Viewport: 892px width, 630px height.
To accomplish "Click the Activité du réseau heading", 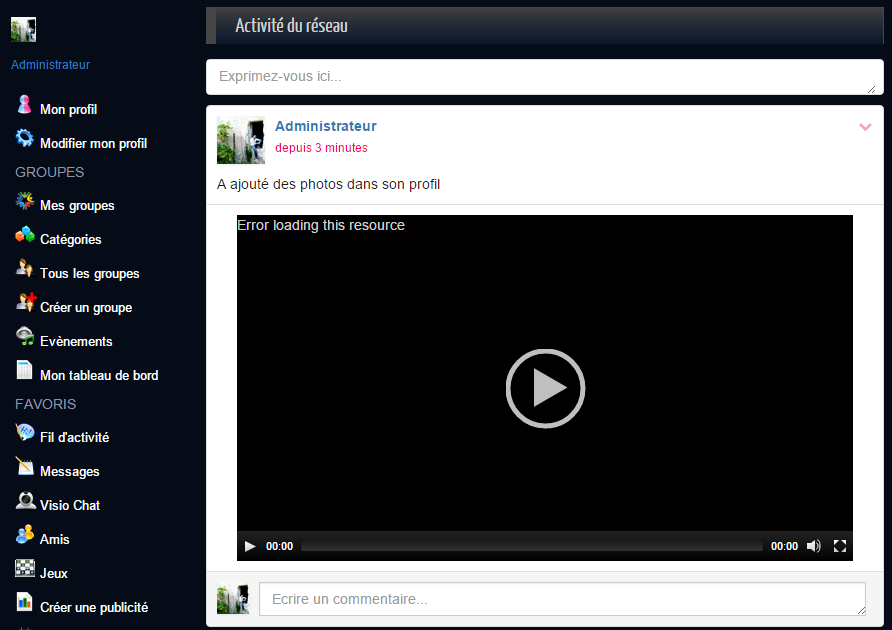I will [291, 26].
